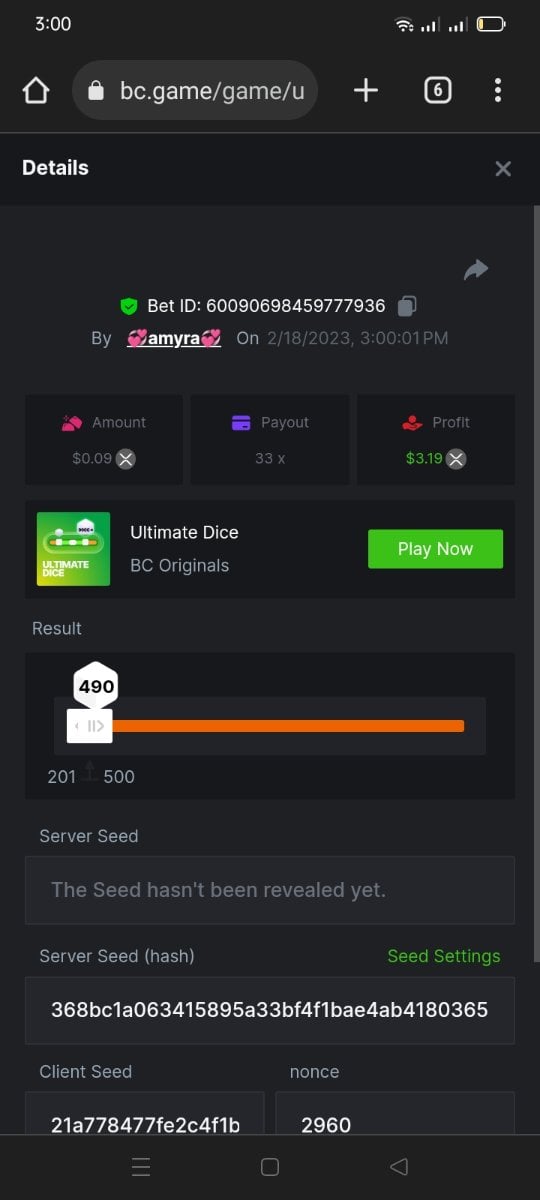Tap the bc.game address bar
The height and width of the screenshot is (1200, 540).
[195, 91]
